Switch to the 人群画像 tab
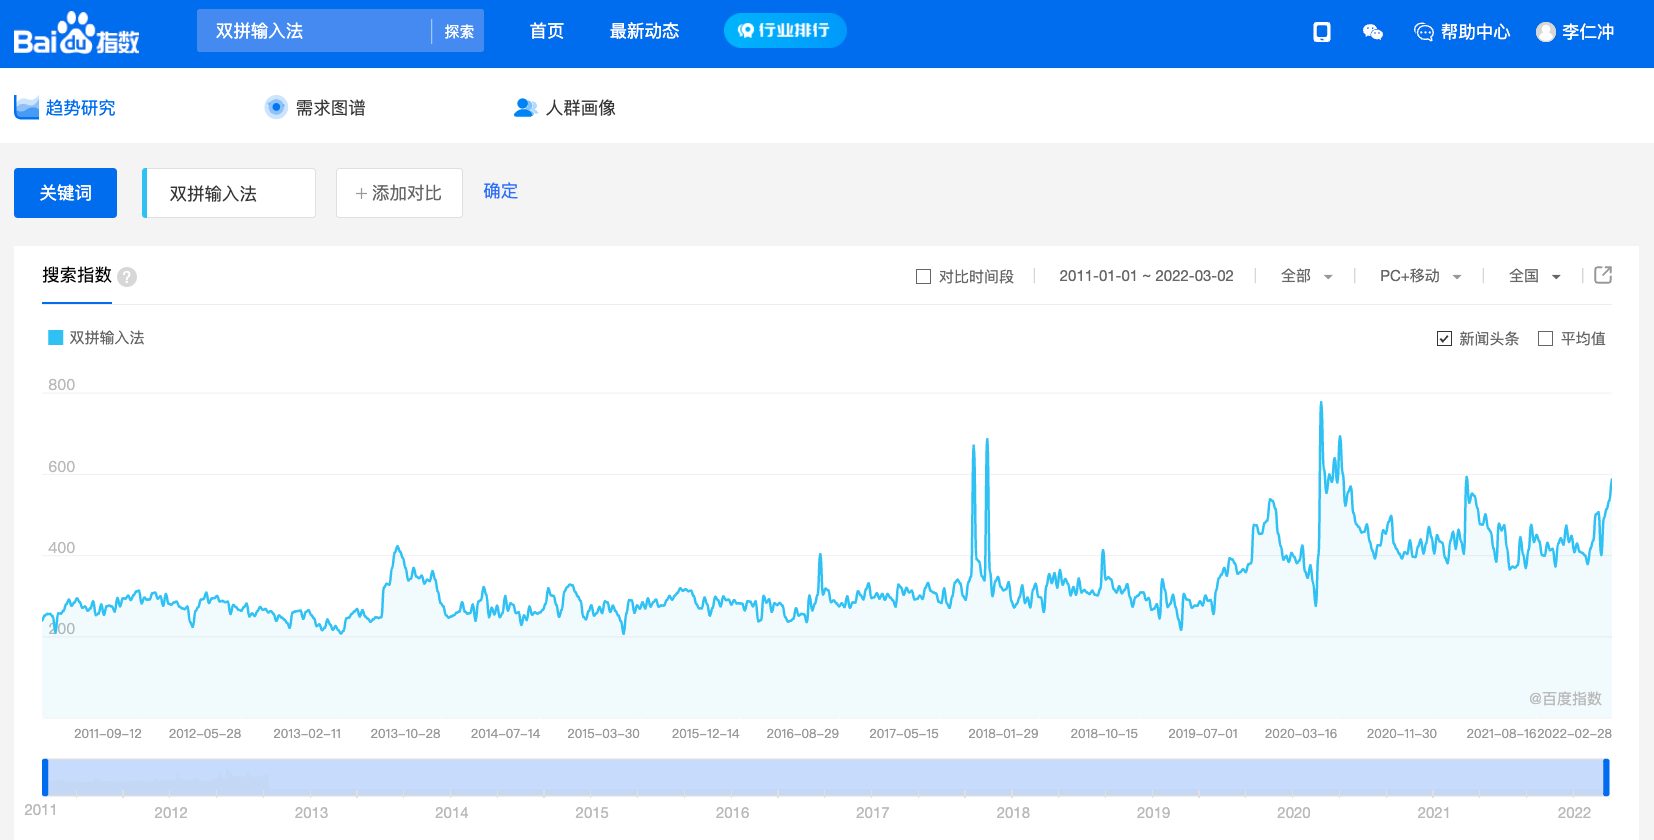 pos(565,107)
